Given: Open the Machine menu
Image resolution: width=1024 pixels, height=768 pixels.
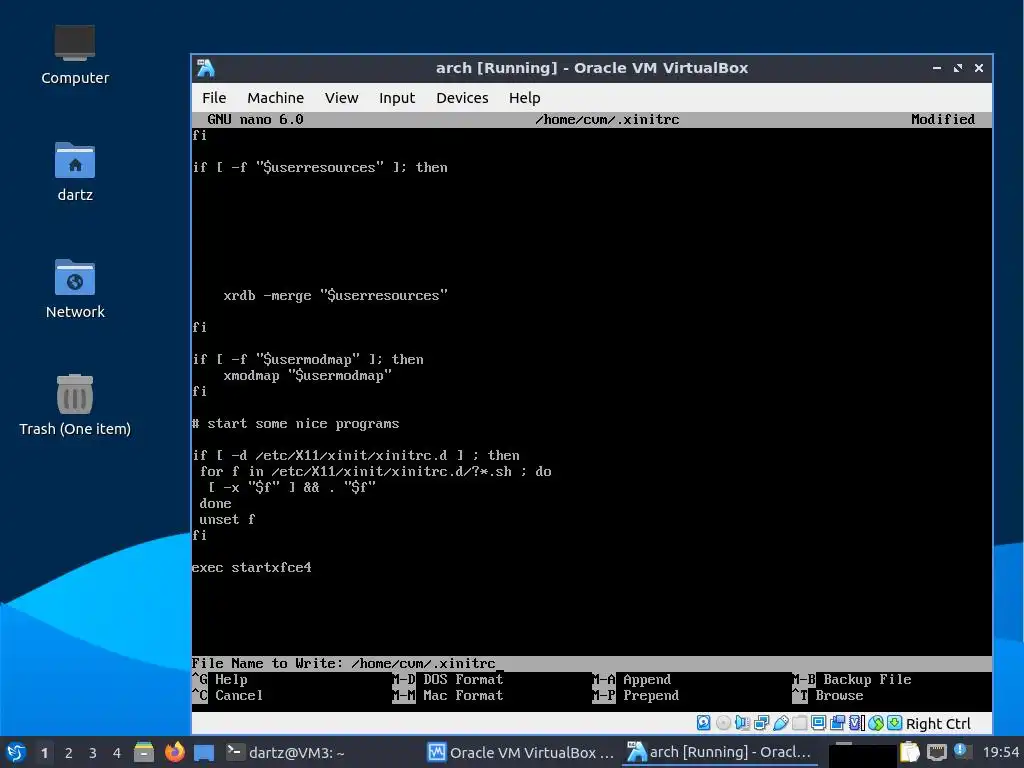Looking at the screenshot, I should click(276, 98).
